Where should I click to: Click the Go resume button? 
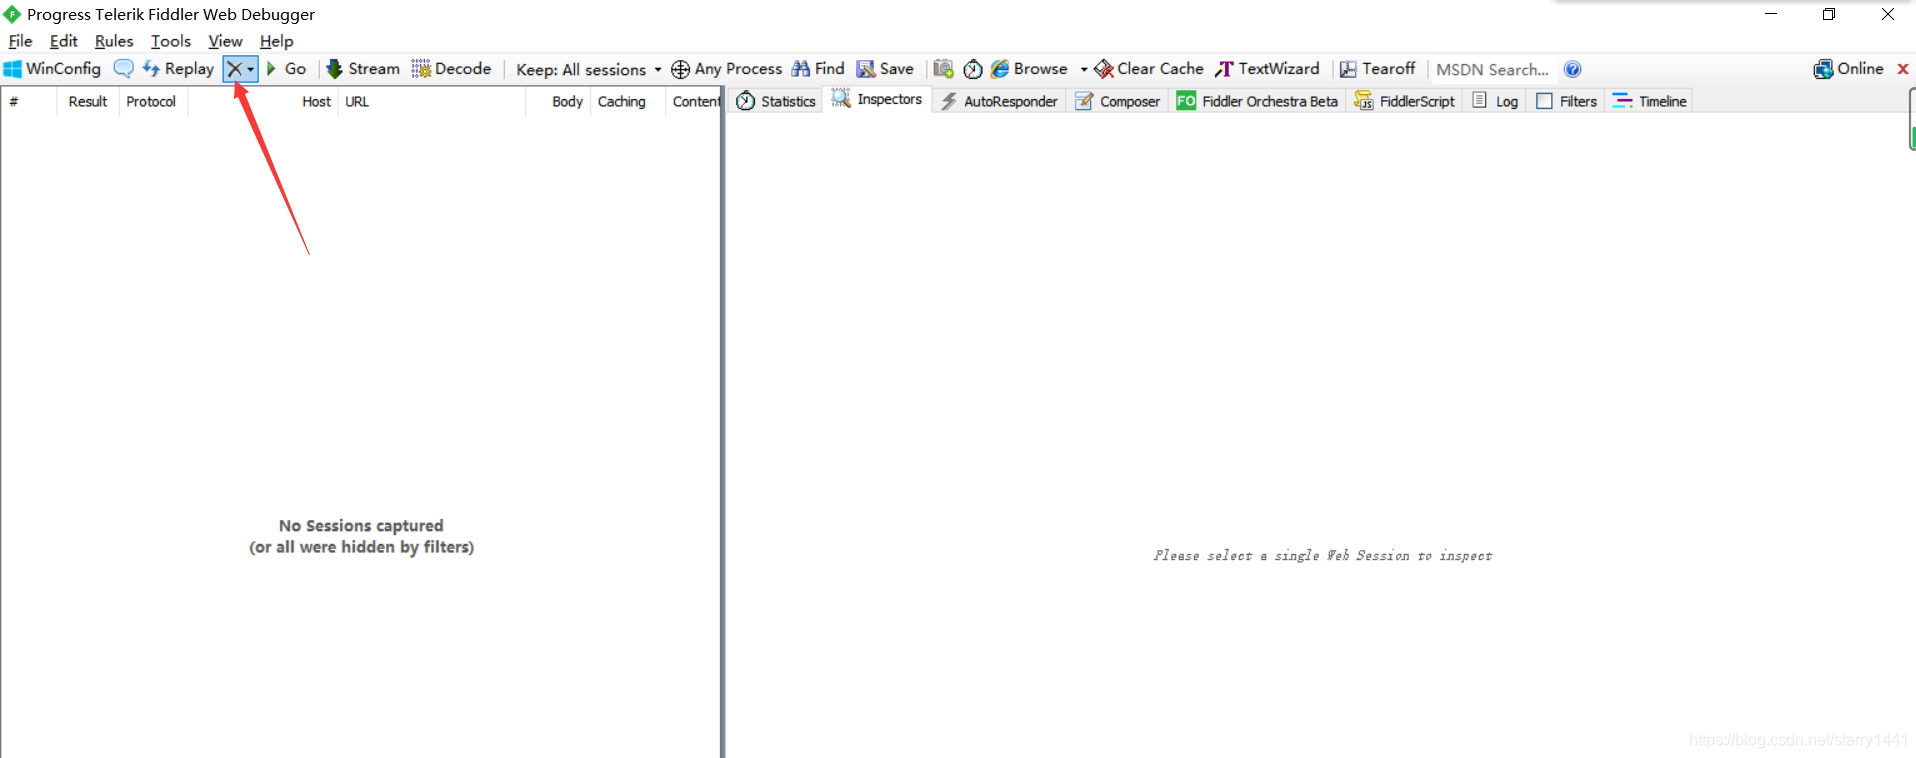(x=286, y=69)
